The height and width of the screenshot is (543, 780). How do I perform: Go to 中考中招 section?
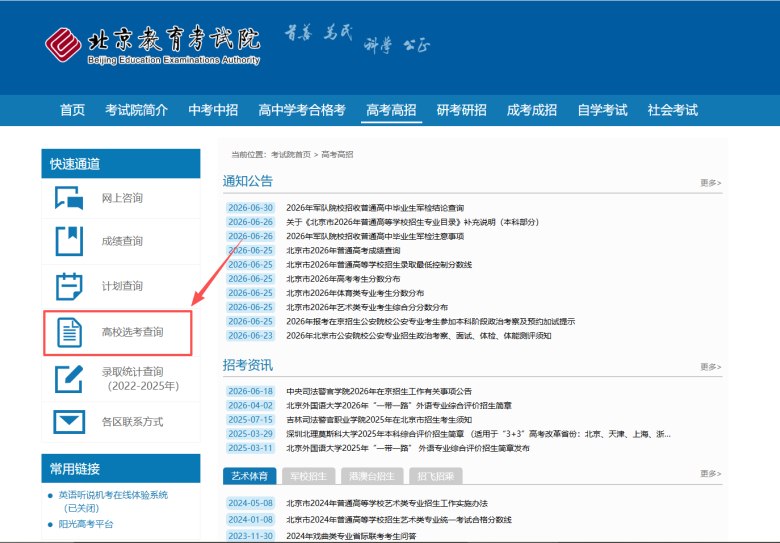(213, 110)
